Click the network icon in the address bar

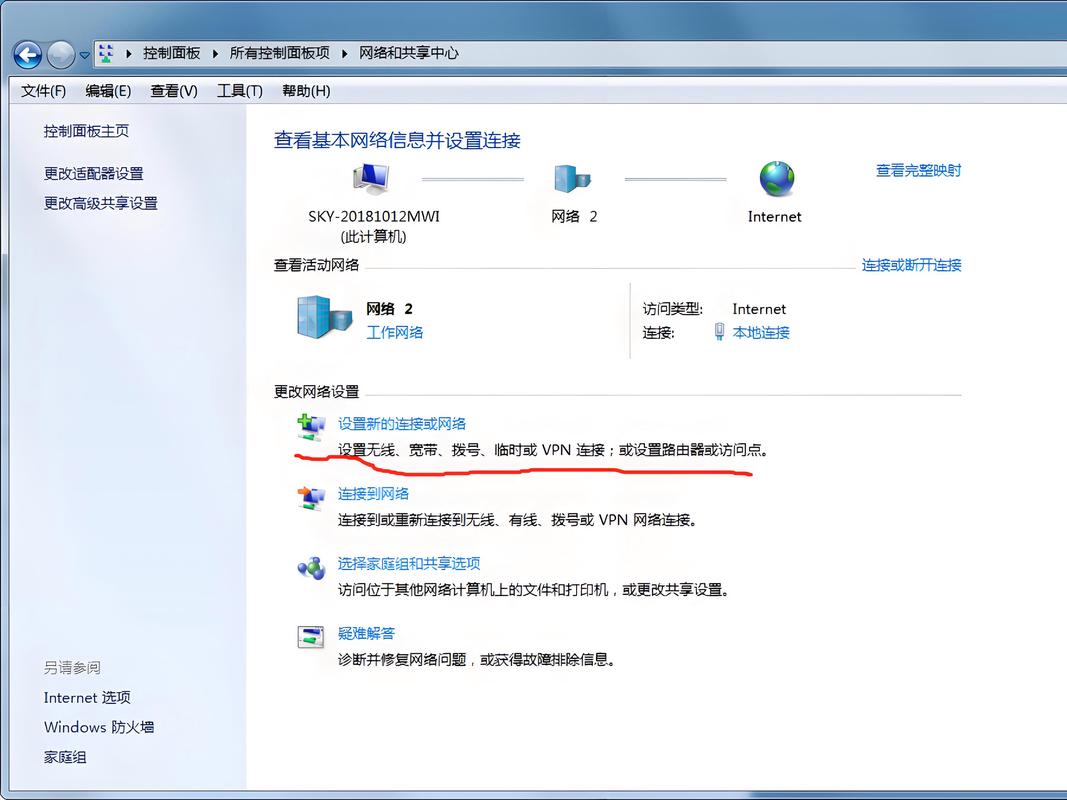[x=107, y=54]
